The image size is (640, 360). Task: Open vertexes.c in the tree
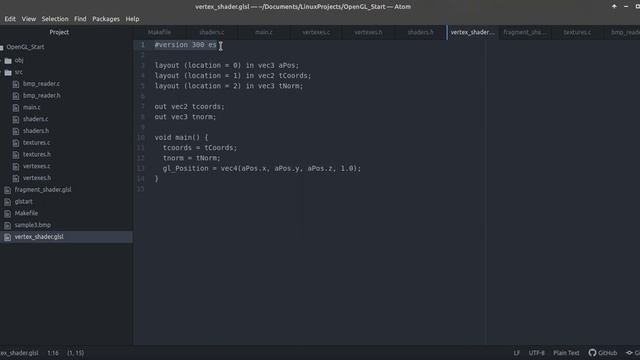coord(37,167)
